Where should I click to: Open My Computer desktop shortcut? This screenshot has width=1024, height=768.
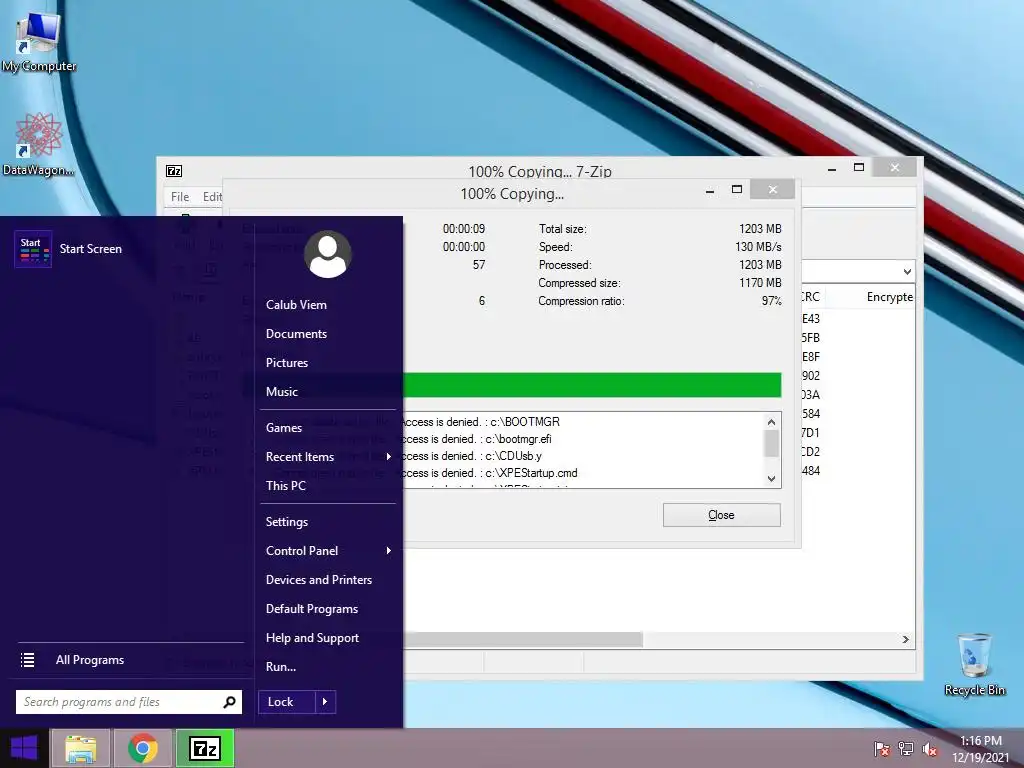(39, 41)
